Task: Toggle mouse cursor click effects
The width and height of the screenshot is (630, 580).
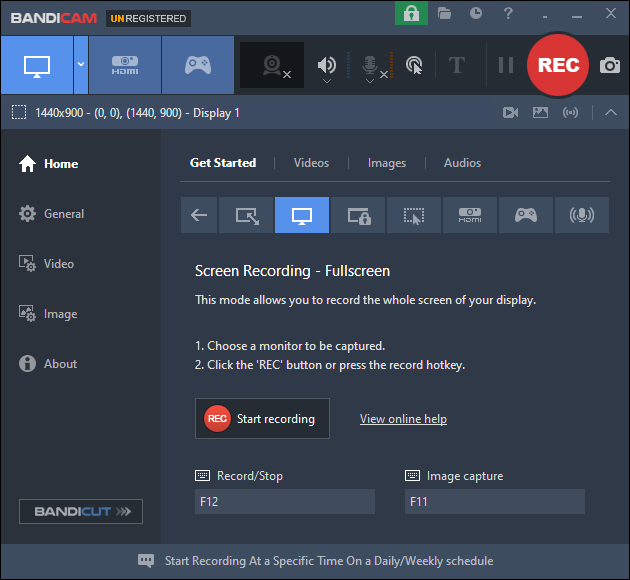Action: tap(414, 65)
